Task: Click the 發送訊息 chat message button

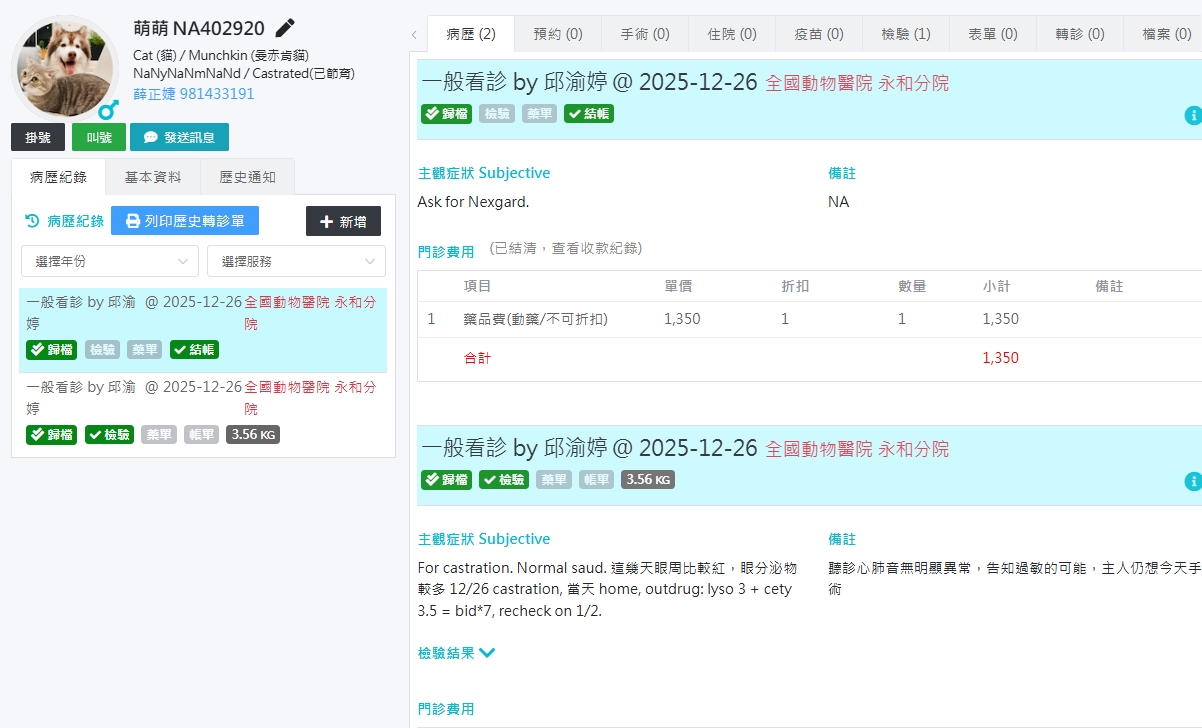Action: tap(179, 137)
